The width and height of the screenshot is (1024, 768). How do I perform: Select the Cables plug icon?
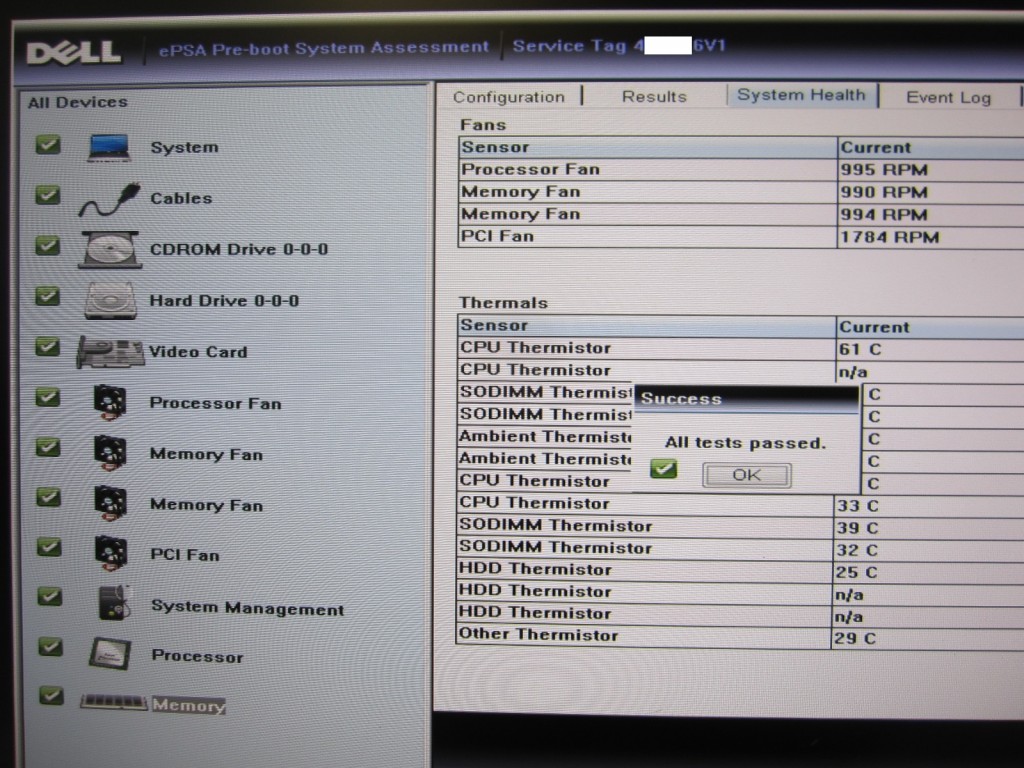(110, 199)
